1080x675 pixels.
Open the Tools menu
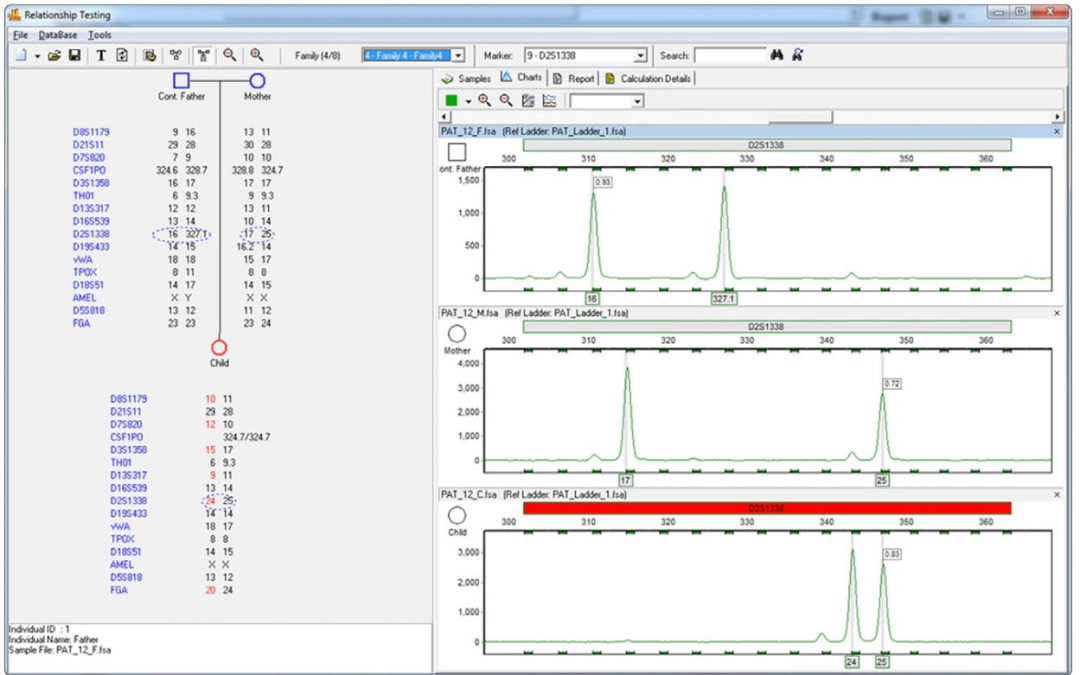99,35
